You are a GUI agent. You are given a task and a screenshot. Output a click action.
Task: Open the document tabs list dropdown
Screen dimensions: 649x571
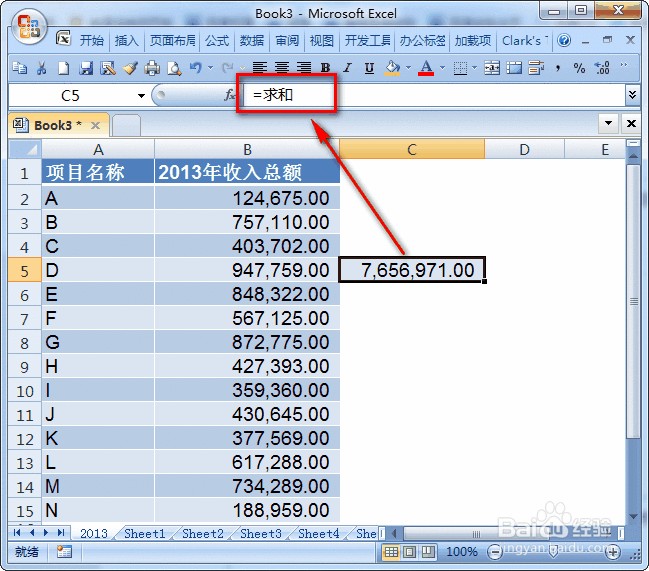pos(608,123)
